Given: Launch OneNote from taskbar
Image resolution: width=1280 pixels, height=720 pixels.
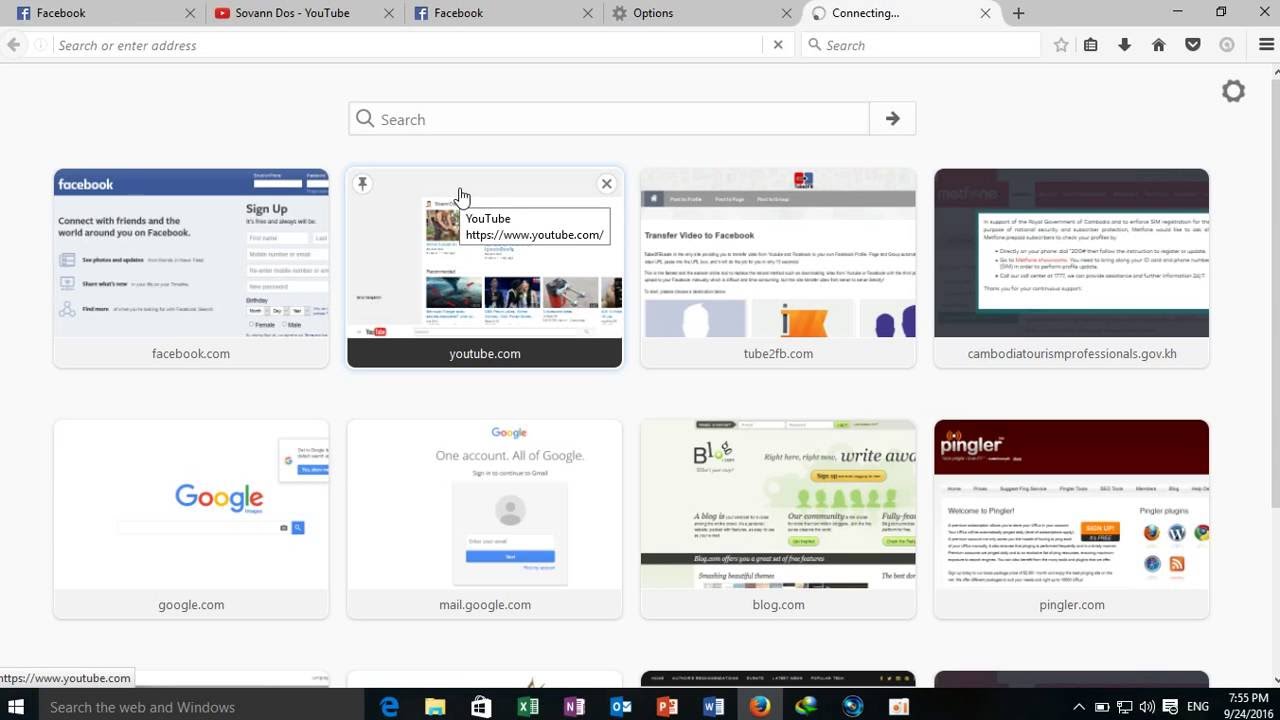Looking at the screenshot, I should pos(574,707).
